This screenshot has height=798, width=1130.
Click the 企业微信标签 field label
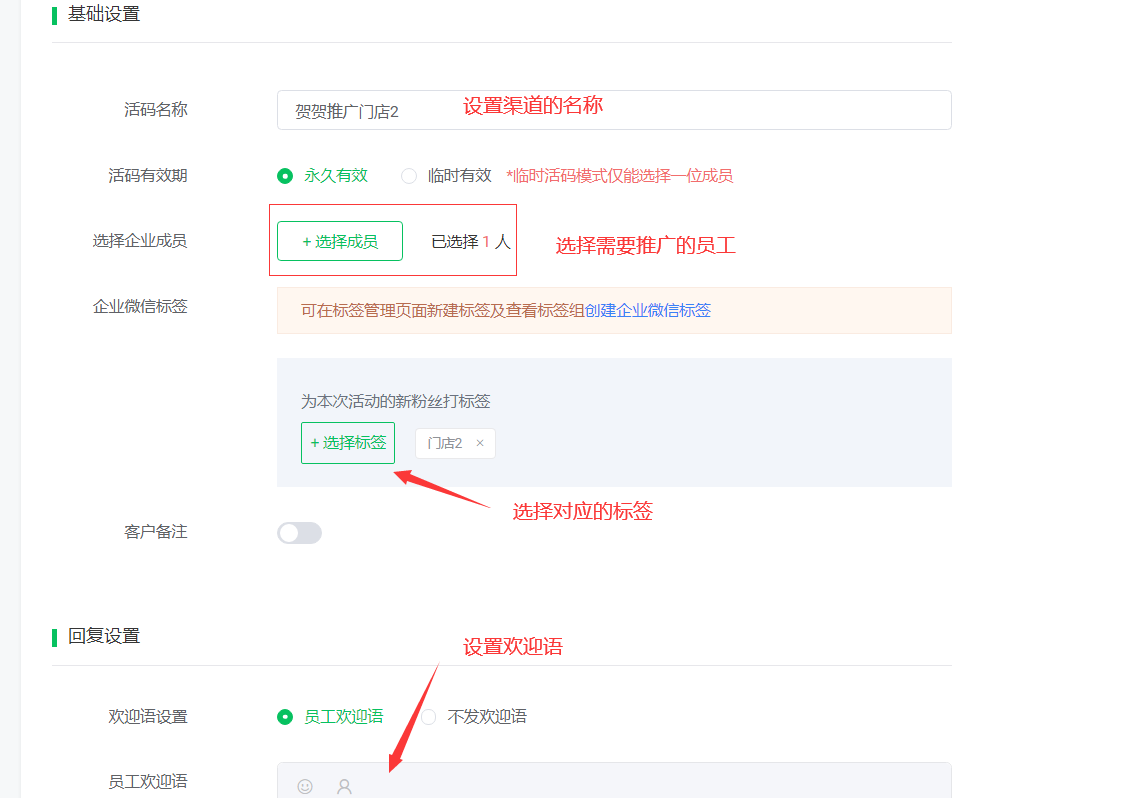tap(140, 306)
